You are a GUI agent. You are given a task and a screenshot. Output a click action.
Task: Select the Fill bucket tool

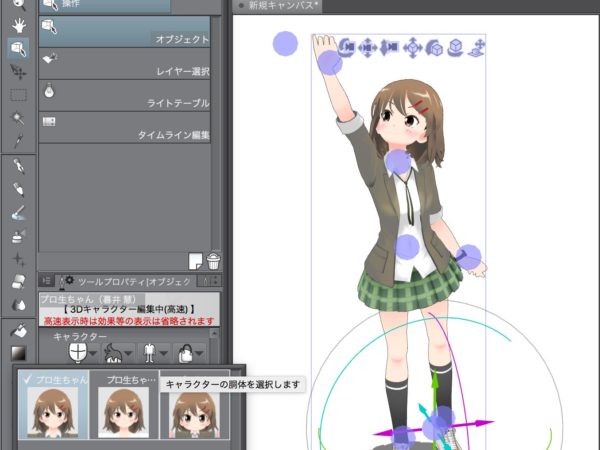tap(18, 331)
